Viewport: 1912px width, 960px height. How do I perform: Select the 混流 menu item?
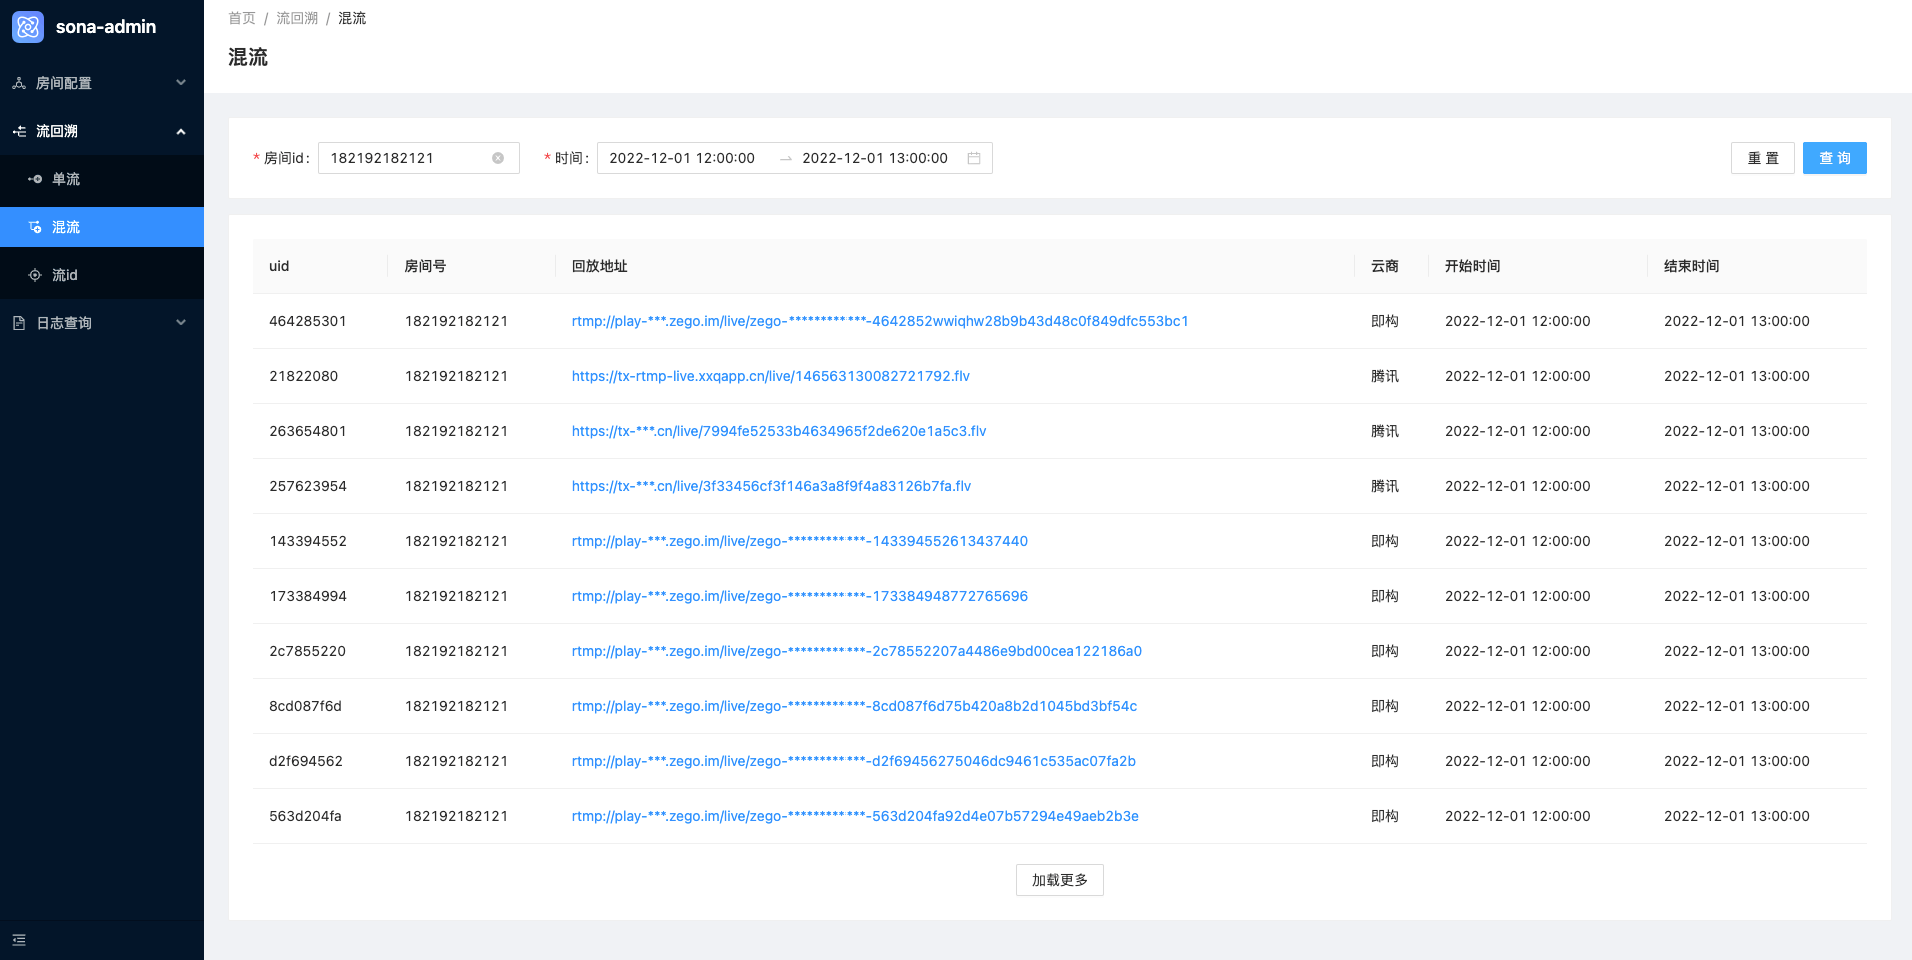[102, 227]
